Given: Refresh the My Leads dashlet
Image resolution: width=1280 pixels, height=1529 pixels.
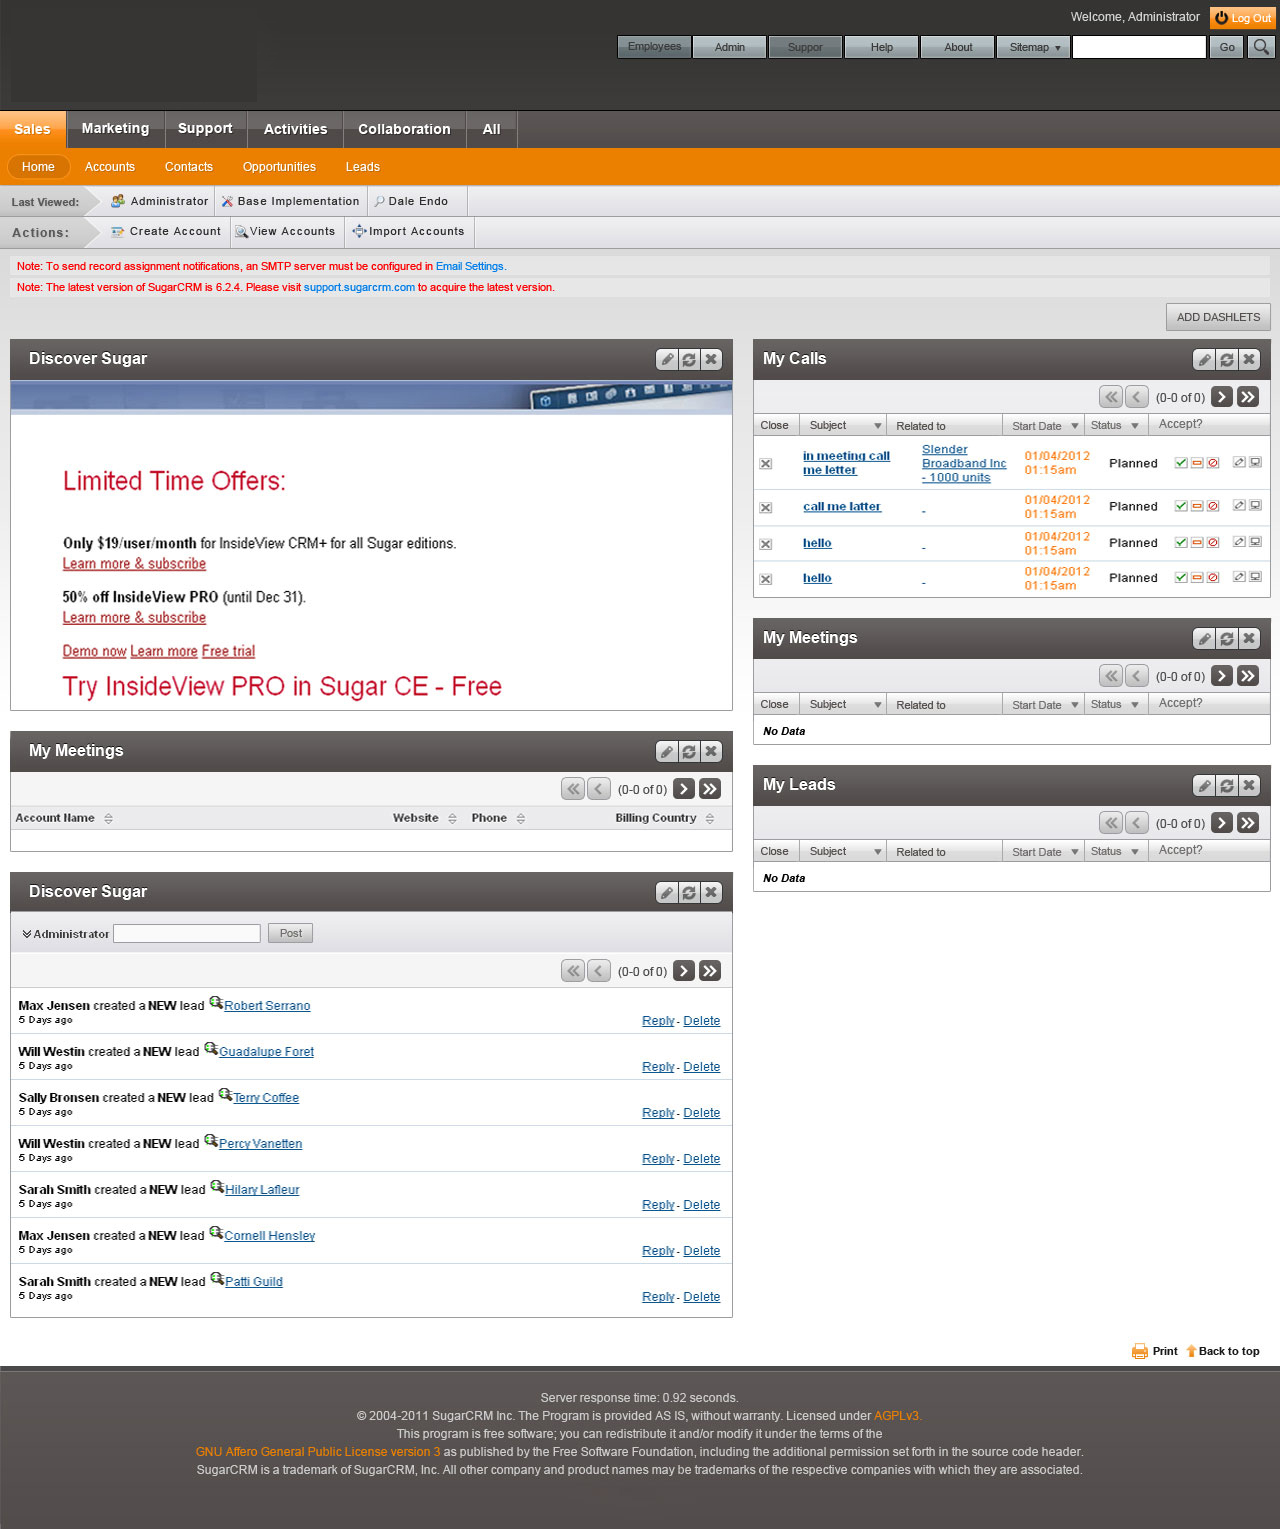Looking at the screenshot, I should pos(1226,786).
